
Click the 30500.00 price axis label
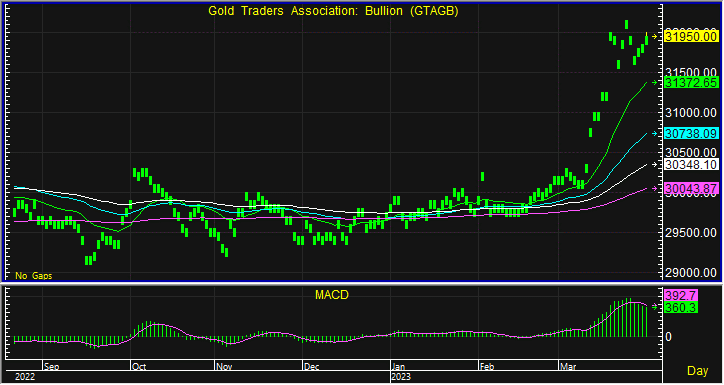click(691, 152)
